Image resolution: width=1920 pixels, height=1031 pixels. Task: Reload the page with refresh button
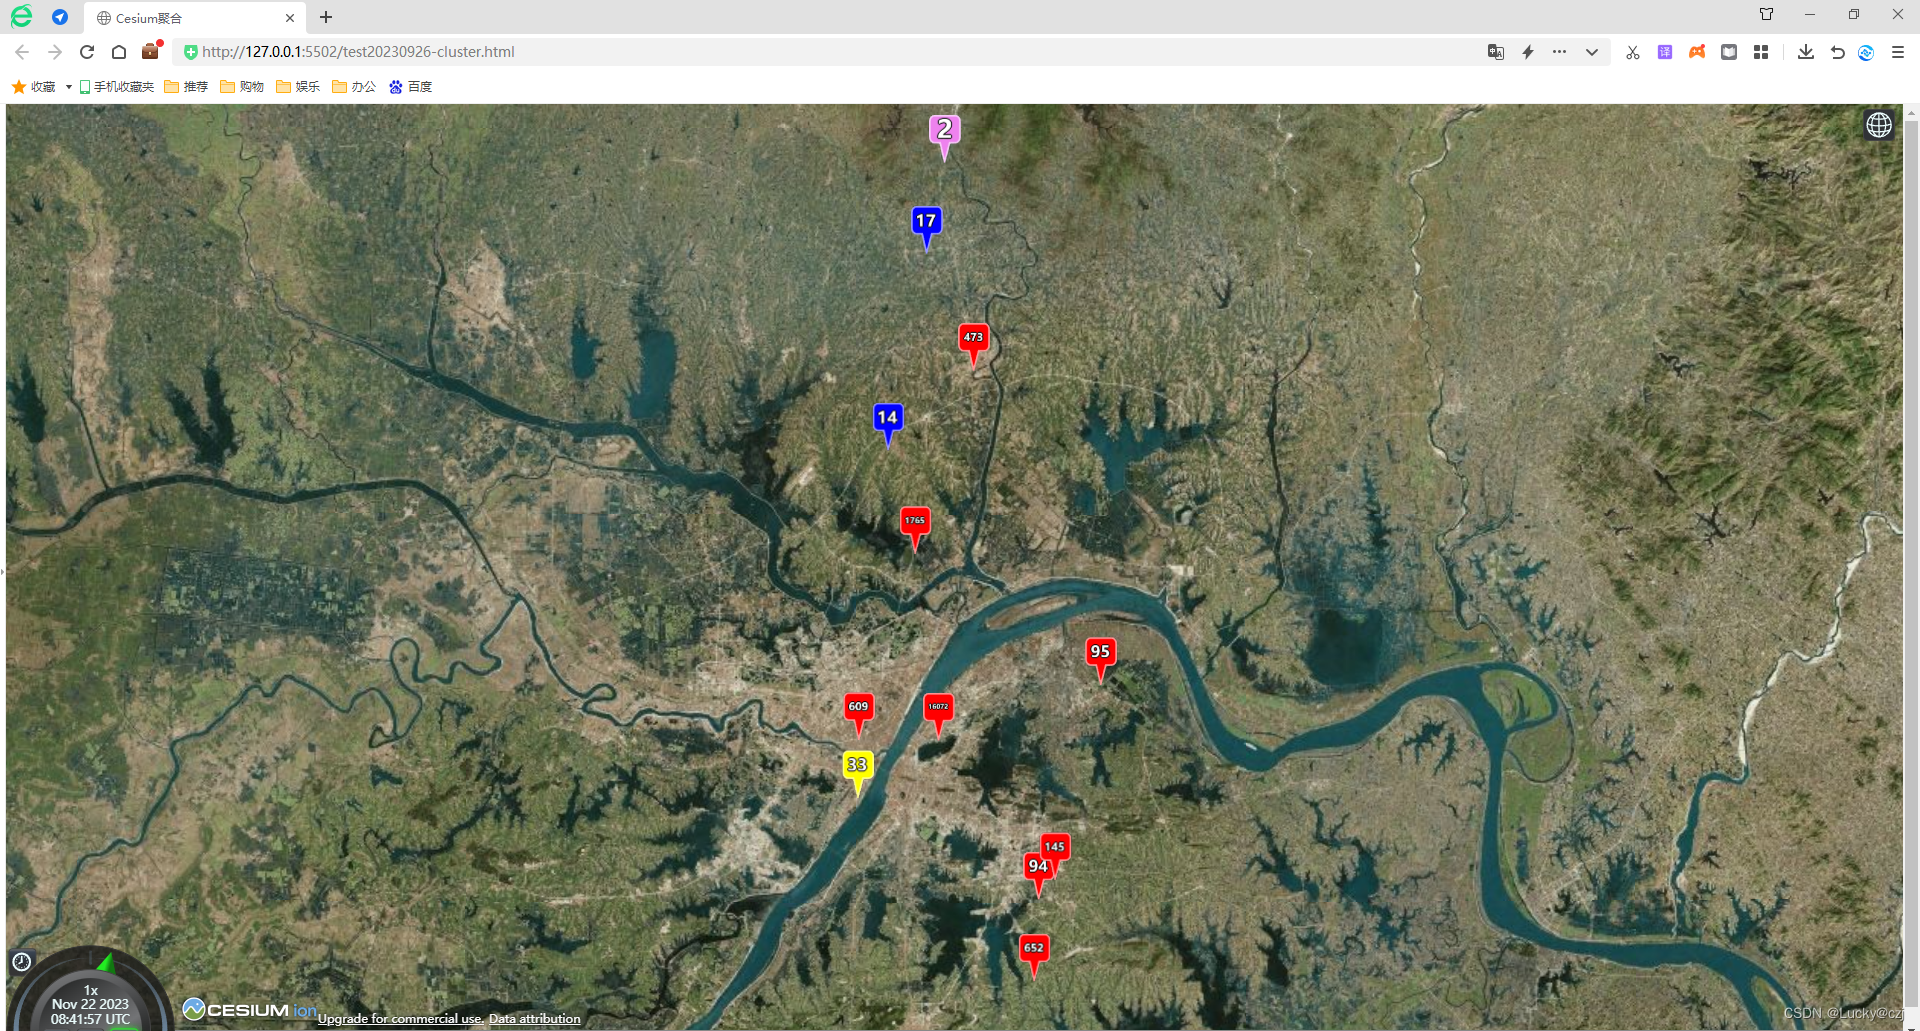coord(87,52)
